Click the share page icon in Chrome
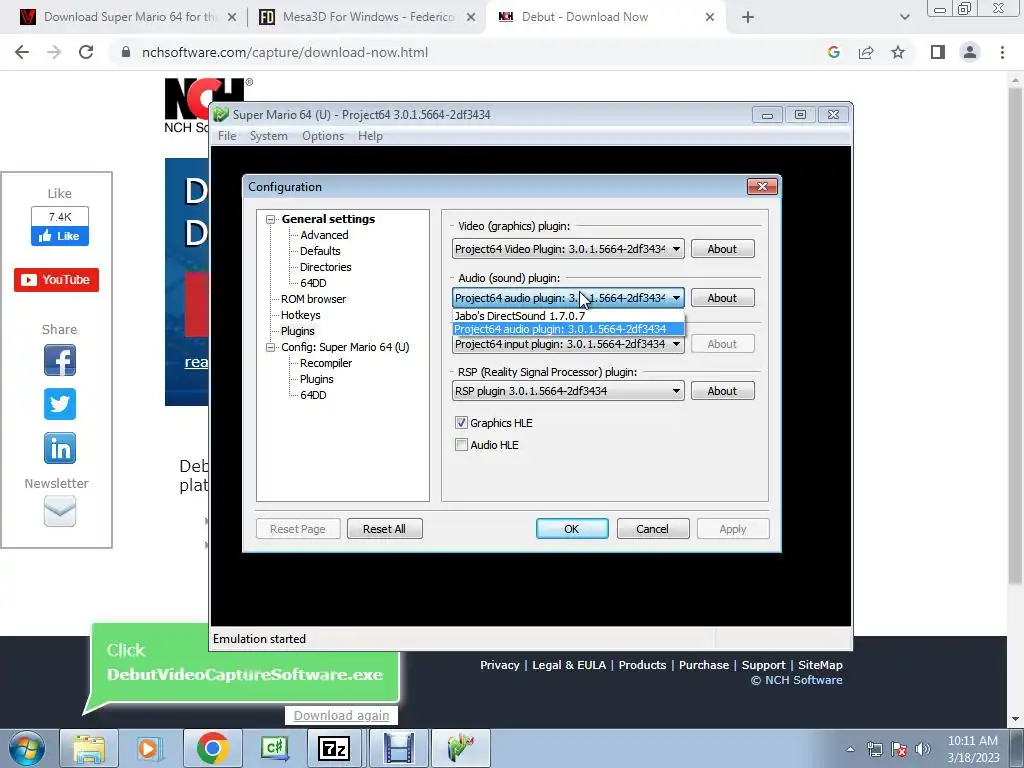Viewport: 1024px width, 768px height. point(866,52)
